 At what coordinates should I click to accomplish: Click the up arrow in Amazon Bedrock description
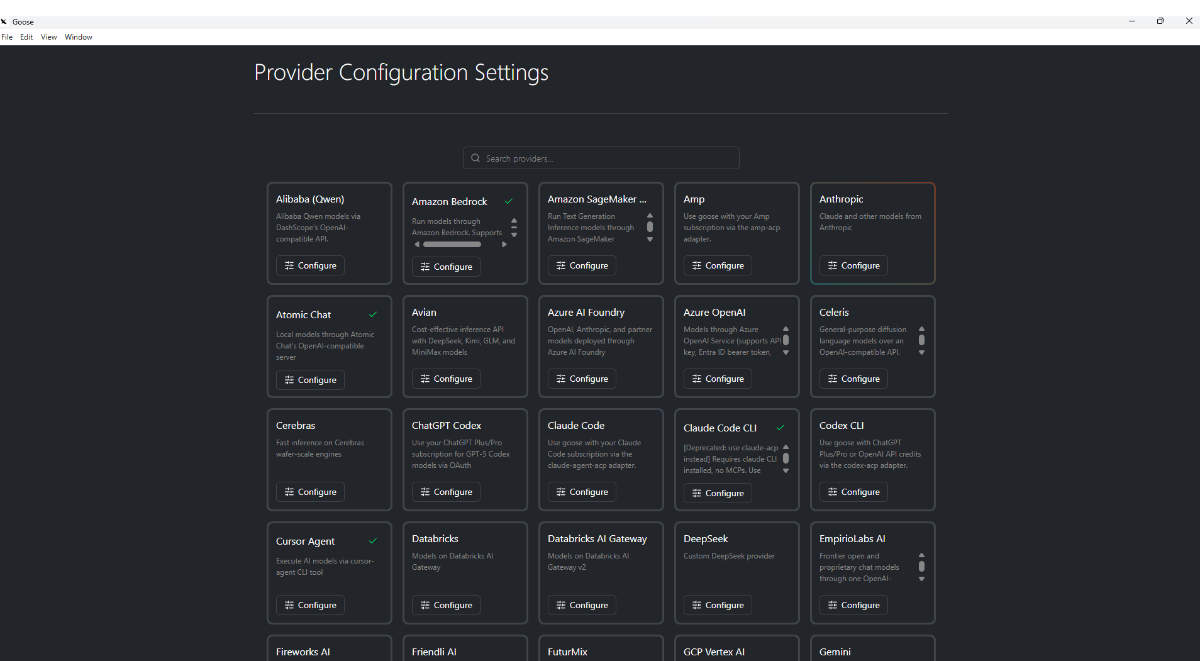coord(514,221)
